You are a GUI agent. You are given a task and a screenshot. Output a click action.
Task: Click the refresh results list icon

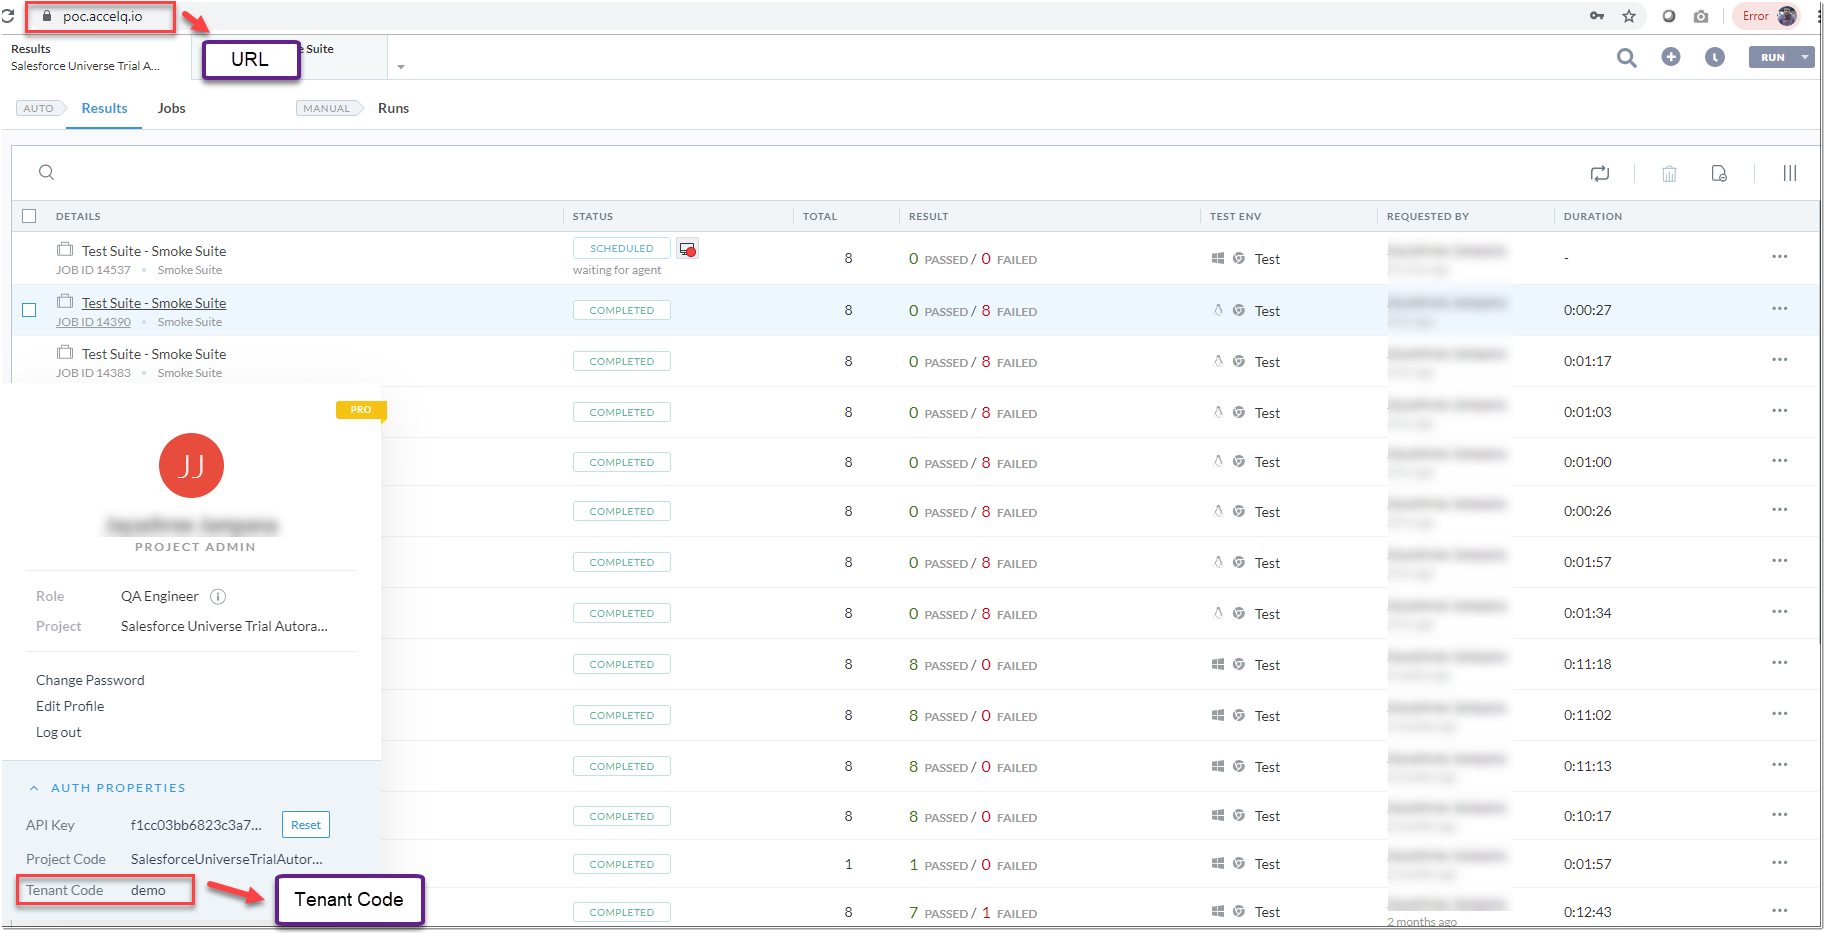1599,174
